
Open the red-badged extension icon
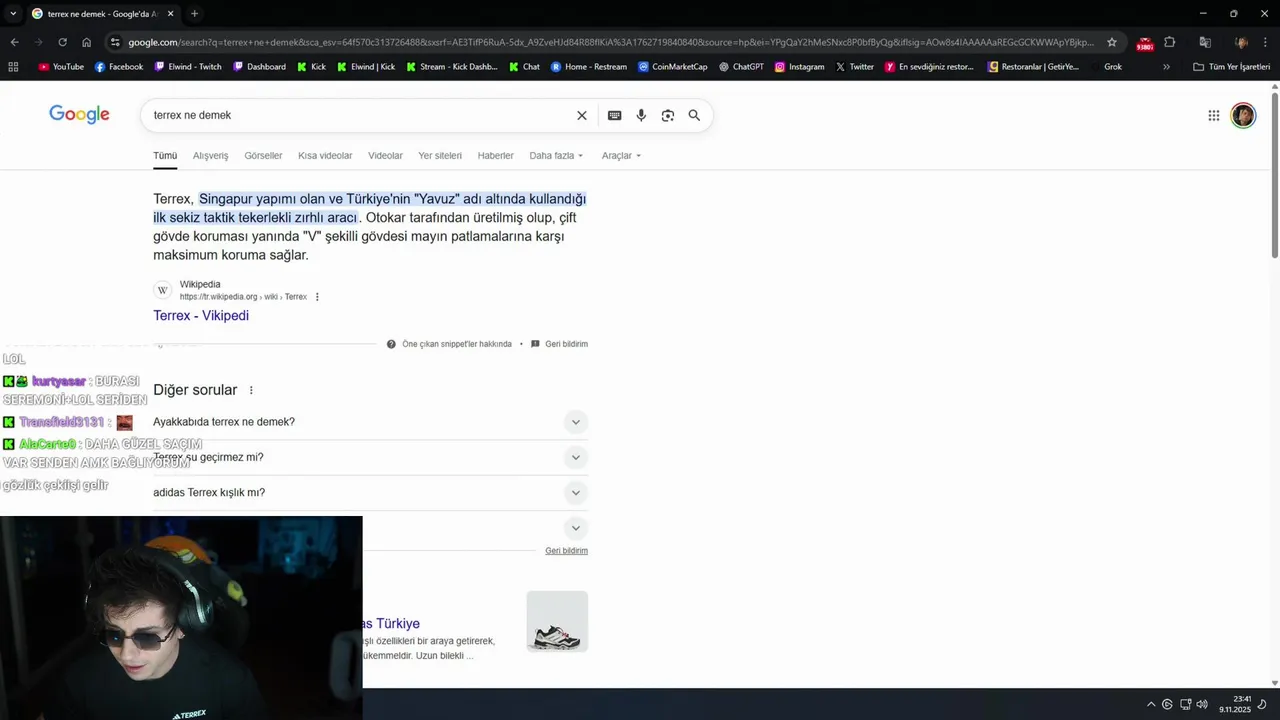(1145, 43)
